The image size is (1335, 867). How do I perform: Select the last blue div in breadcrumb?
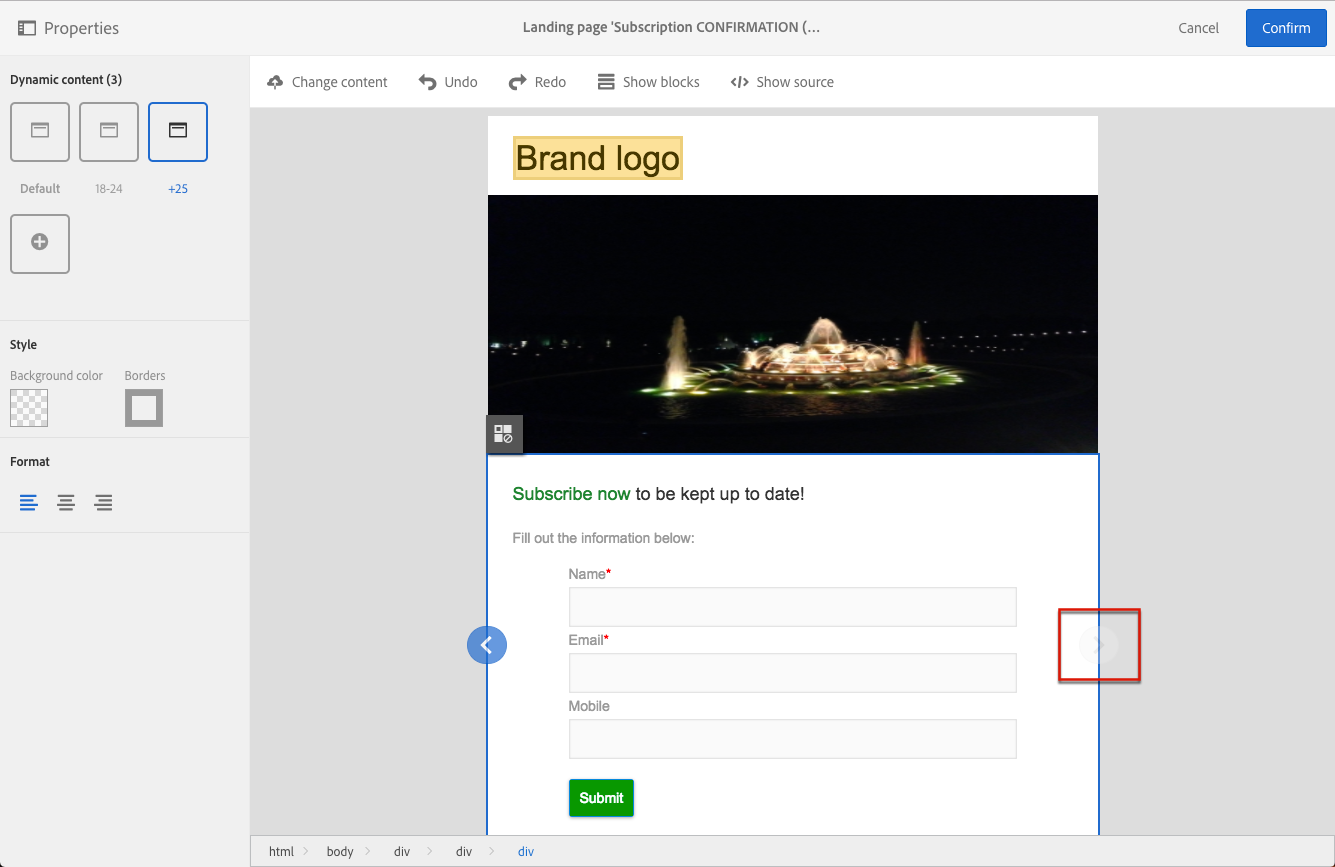(x=526, y=852)
